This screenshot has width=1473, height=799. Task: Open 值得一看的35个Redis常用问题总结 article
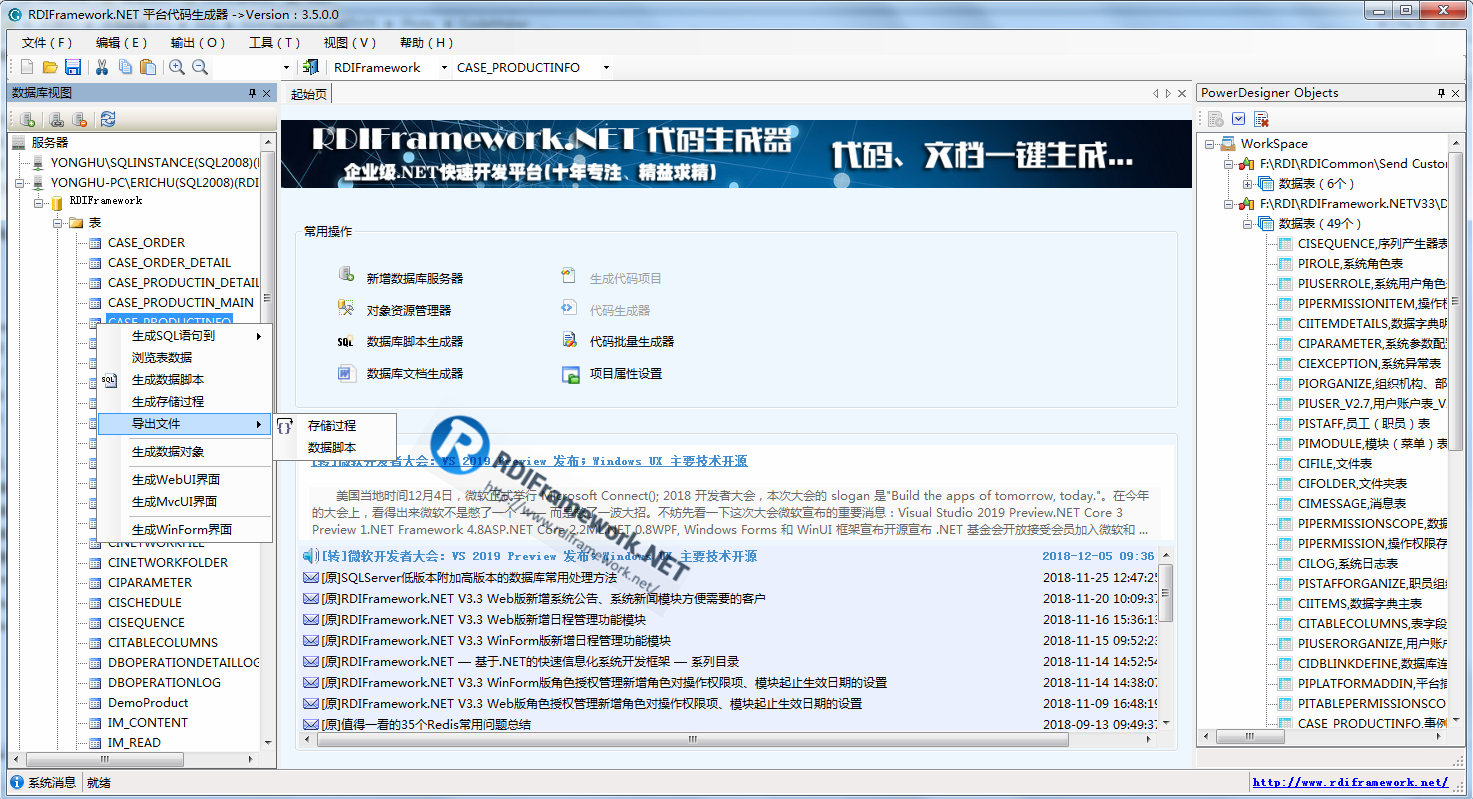426,724
